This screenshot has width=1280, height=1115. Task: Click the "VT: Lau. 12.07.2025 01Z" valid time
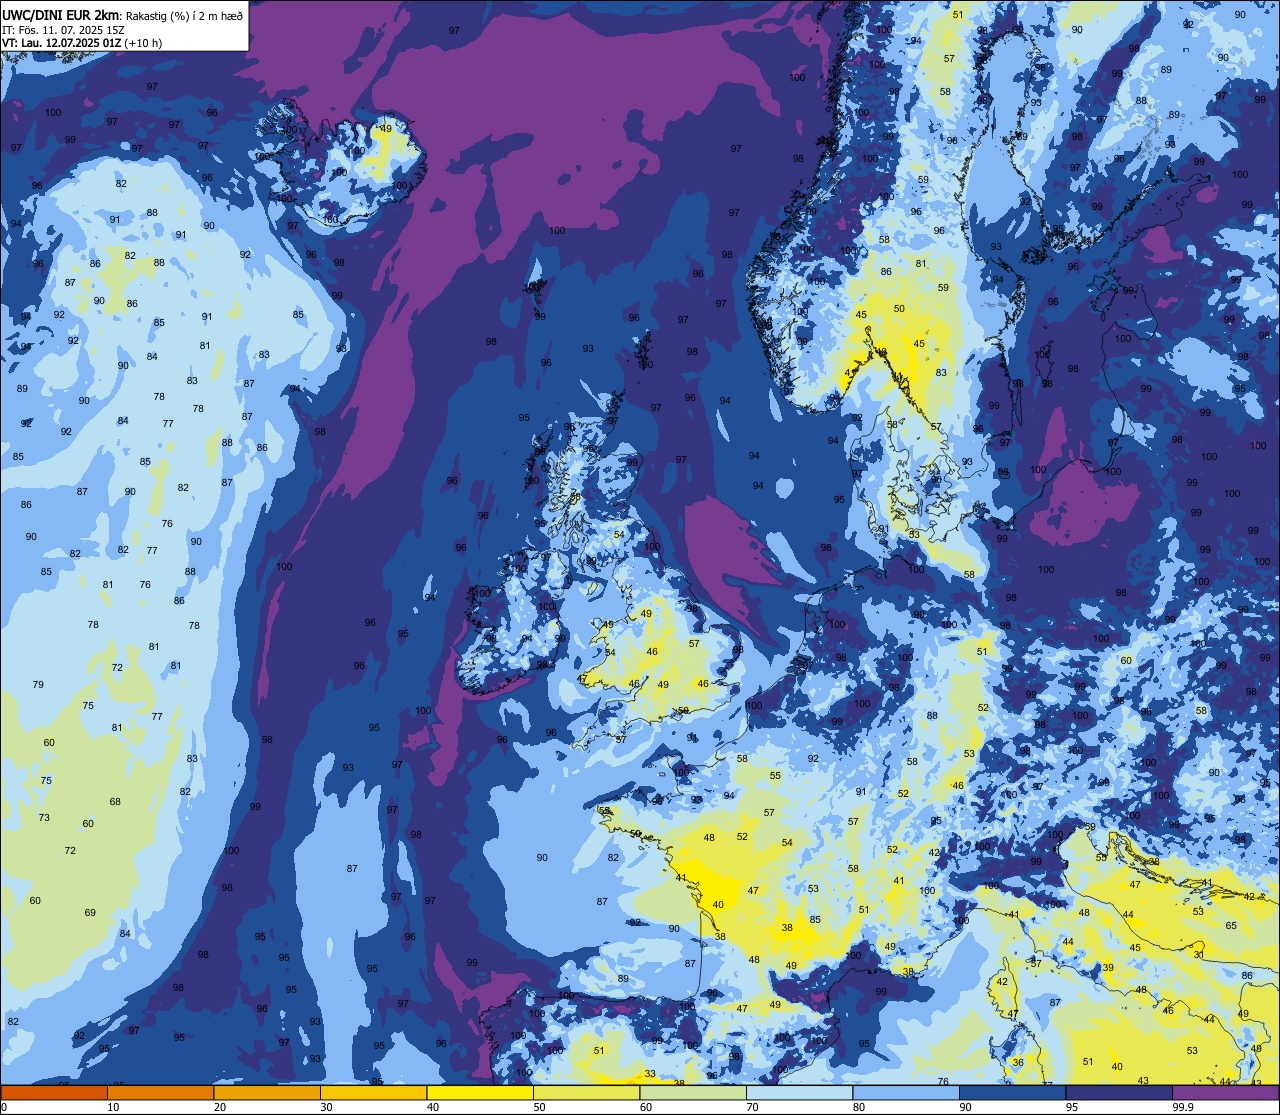click(63, 43)
